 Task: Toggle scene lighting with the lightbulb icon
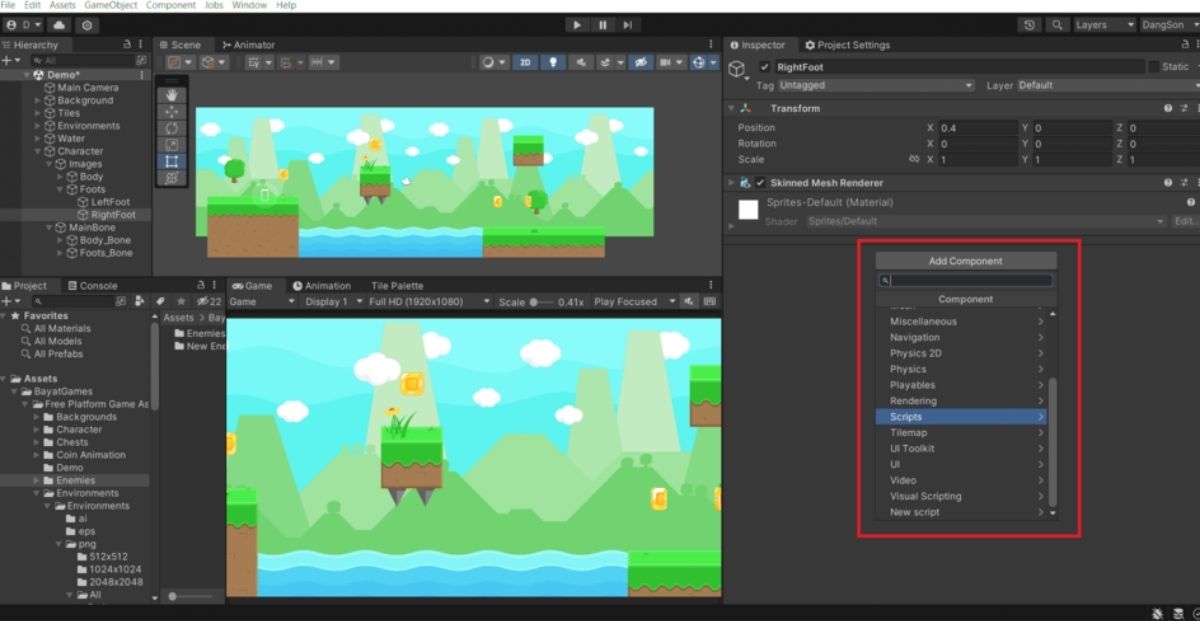(552, 62)
